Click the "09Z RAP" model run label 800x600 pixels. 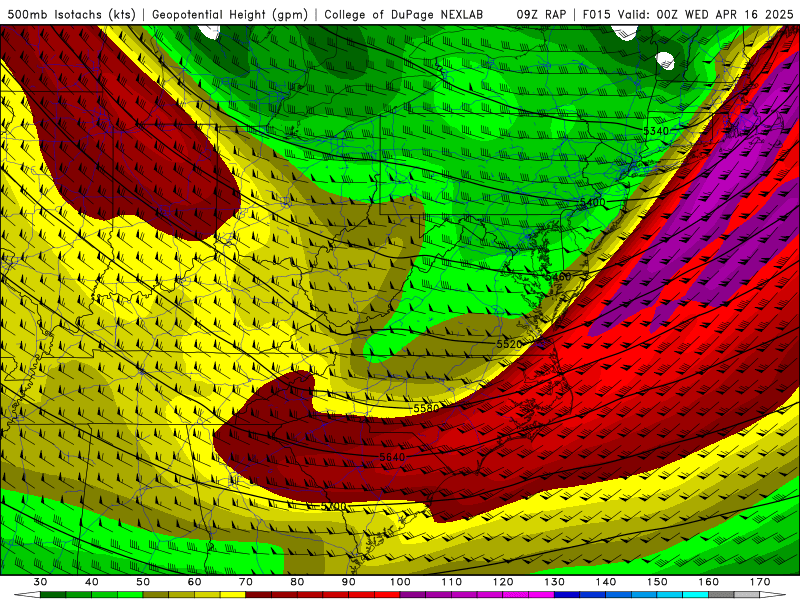tap(541, 14)
